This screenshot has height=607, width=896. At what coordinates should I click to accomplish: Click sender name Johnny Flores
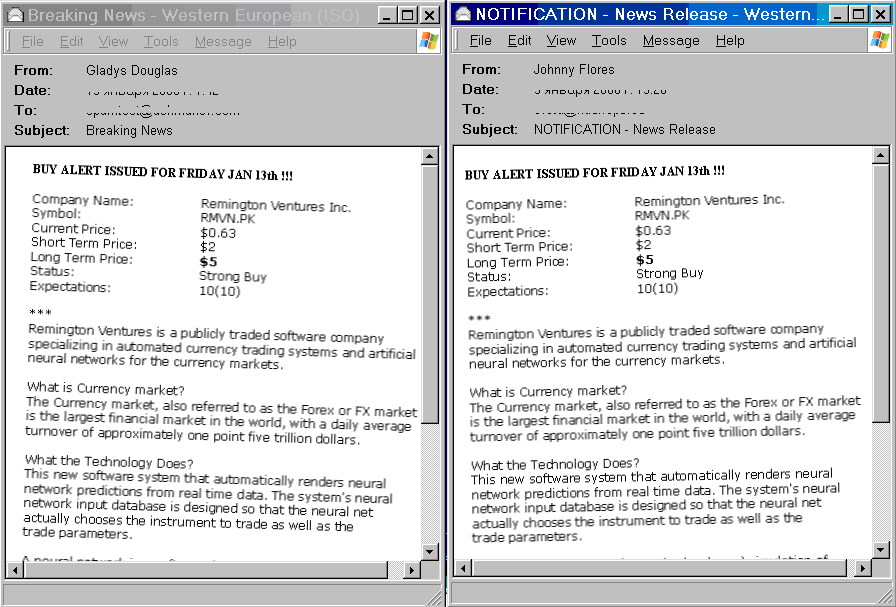click(x=574, y=69)
